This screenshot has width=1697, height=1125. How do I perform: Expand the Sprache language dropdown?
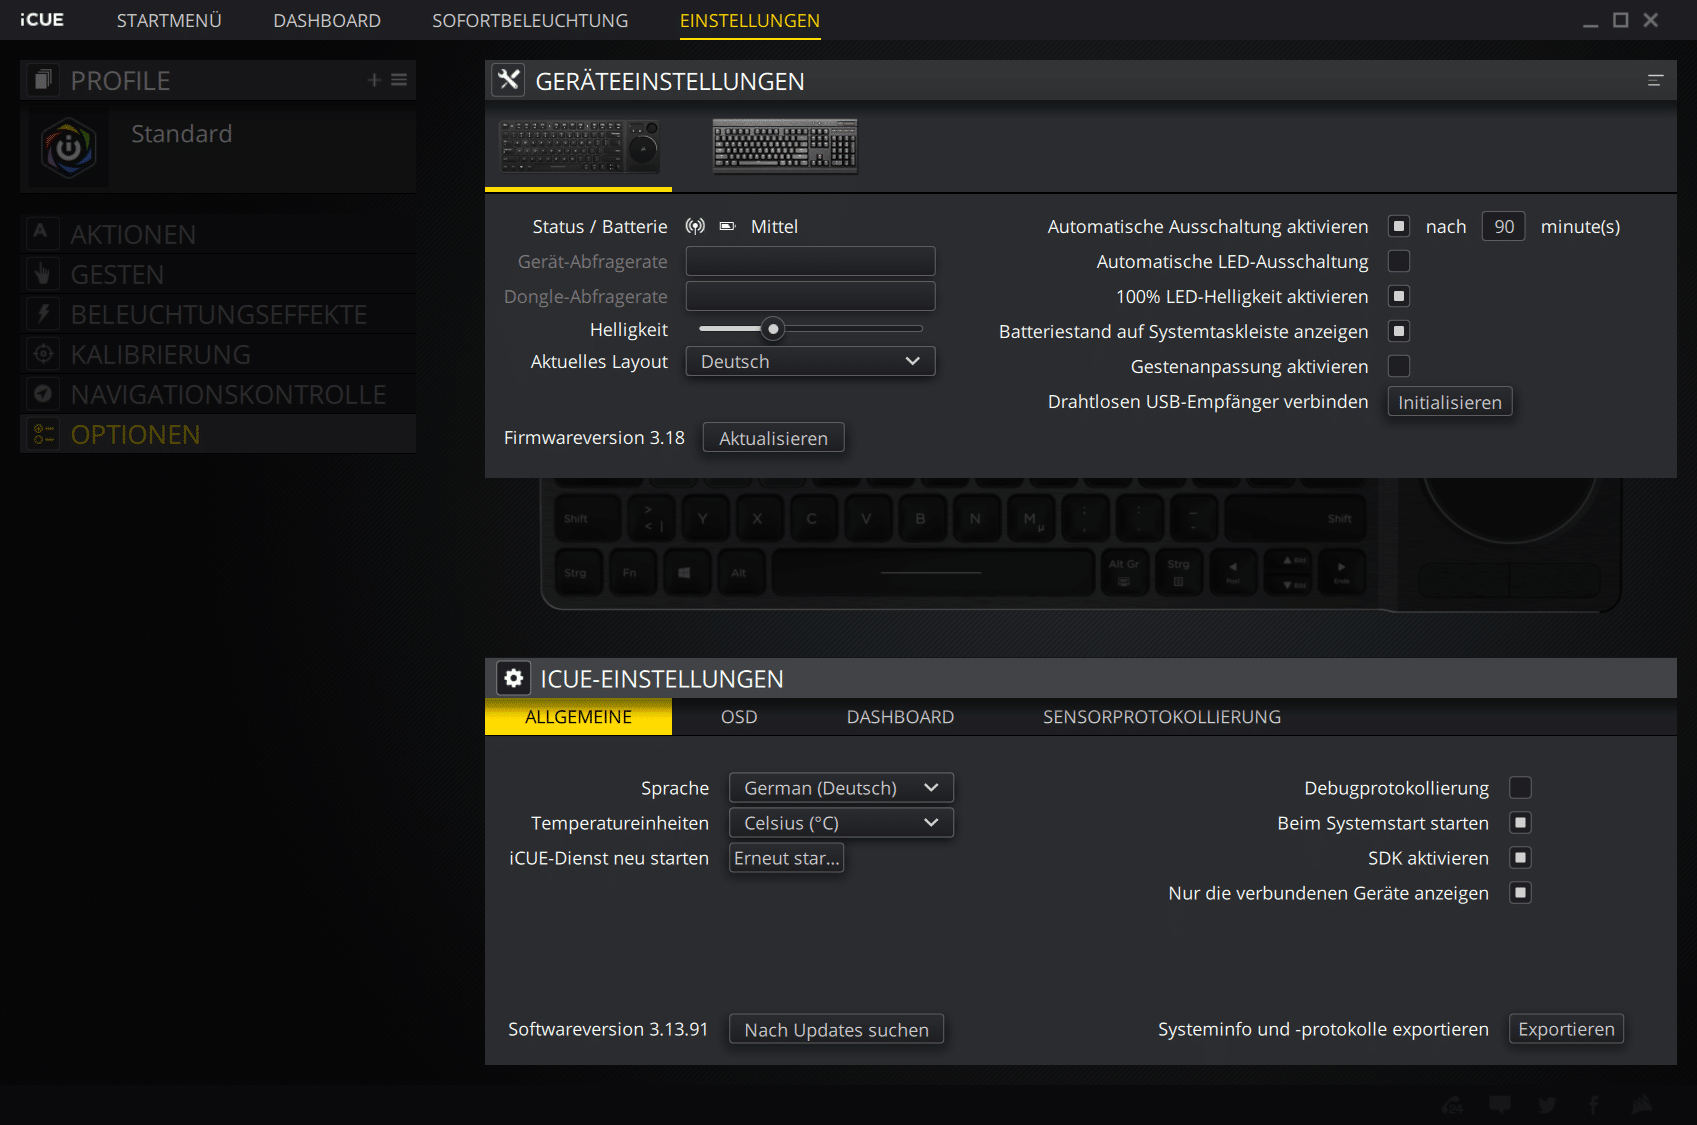[x=841, y=788]
